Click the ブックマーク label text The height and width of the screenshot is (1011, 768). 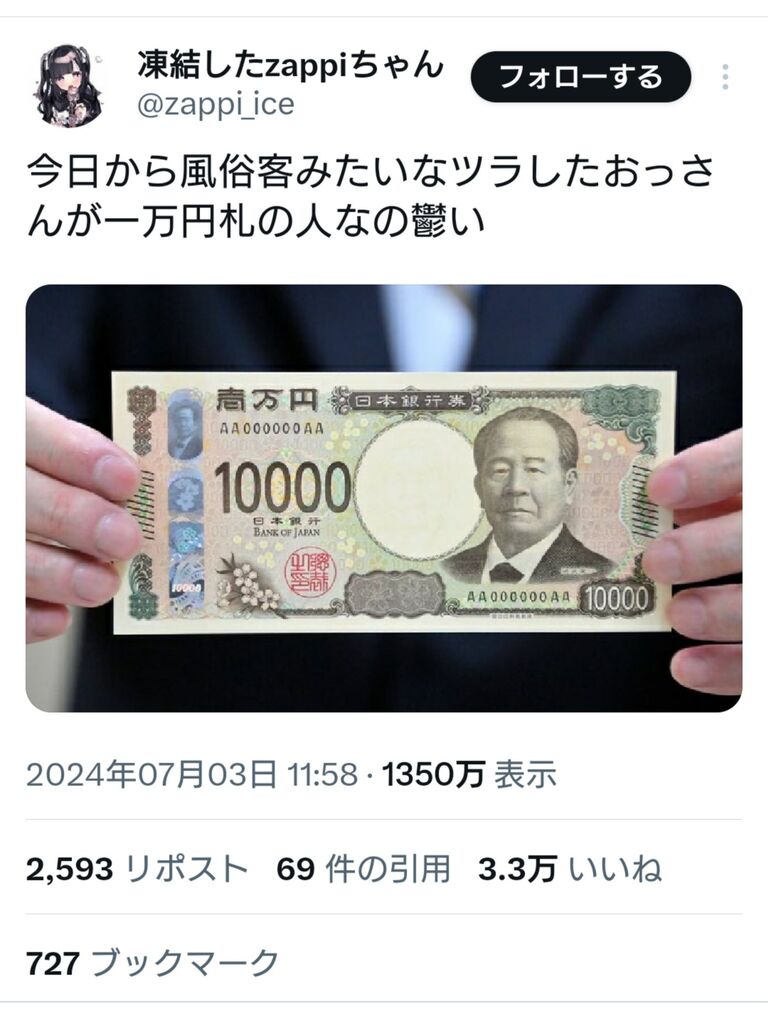[186, 963]
